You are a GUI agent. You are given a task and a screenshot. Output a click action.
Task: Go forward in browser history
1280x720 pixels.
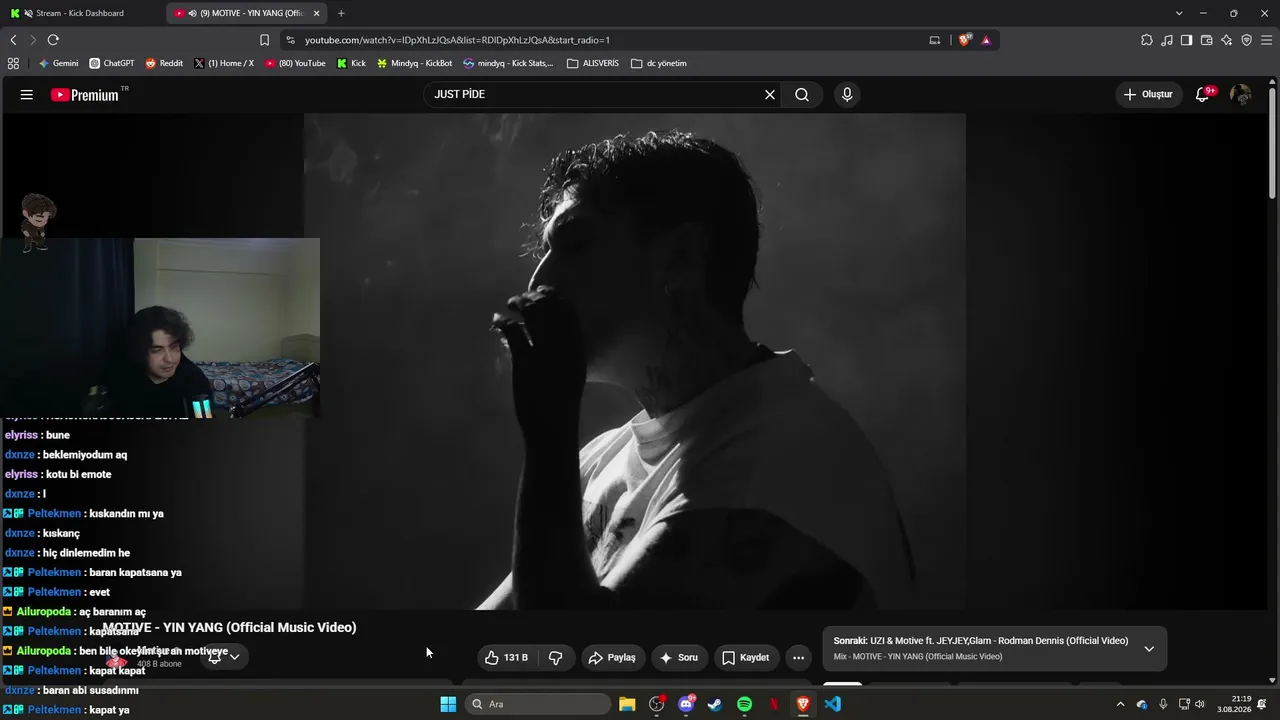tap(33, 40)
